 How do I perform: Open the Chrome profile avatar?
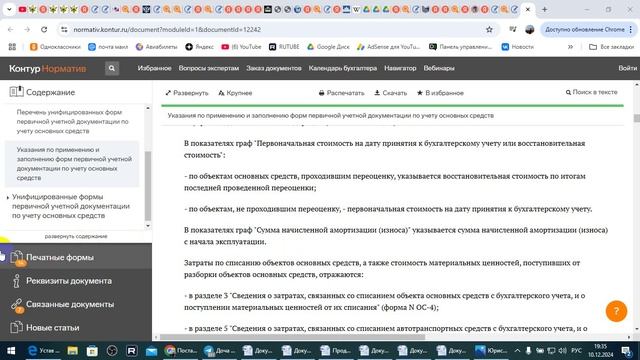coord(529,29)
